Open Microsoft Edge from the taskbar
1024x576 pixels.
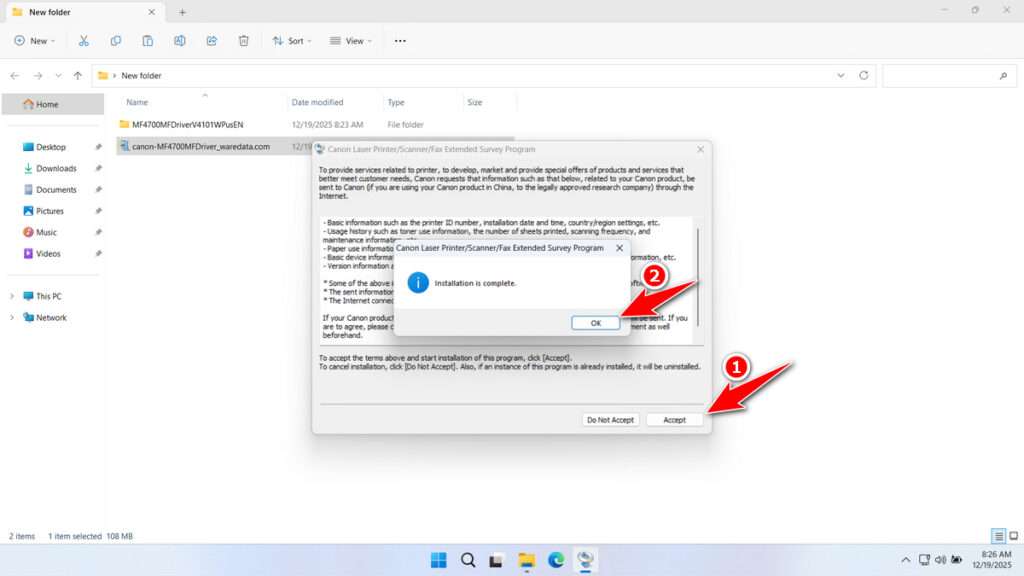point(556,560)
